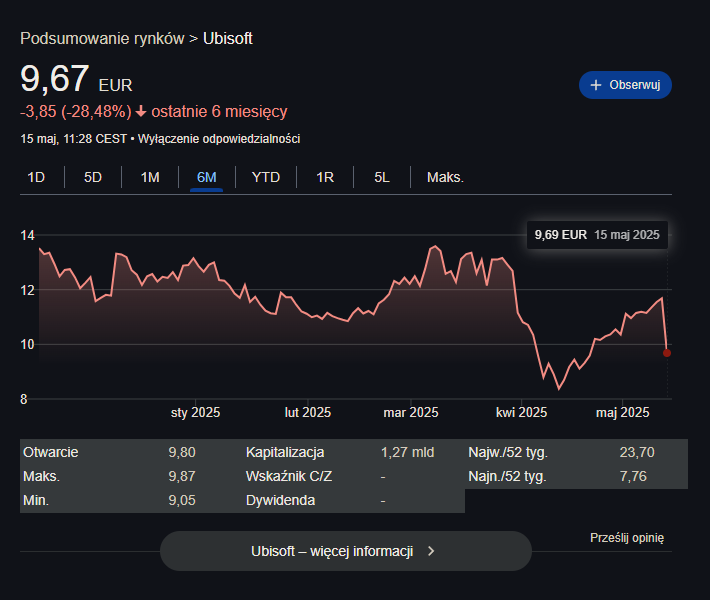710x600 pixels.
Task: Open Podsumowanie rynków breadcrumb link
Action: click(102, 38)
